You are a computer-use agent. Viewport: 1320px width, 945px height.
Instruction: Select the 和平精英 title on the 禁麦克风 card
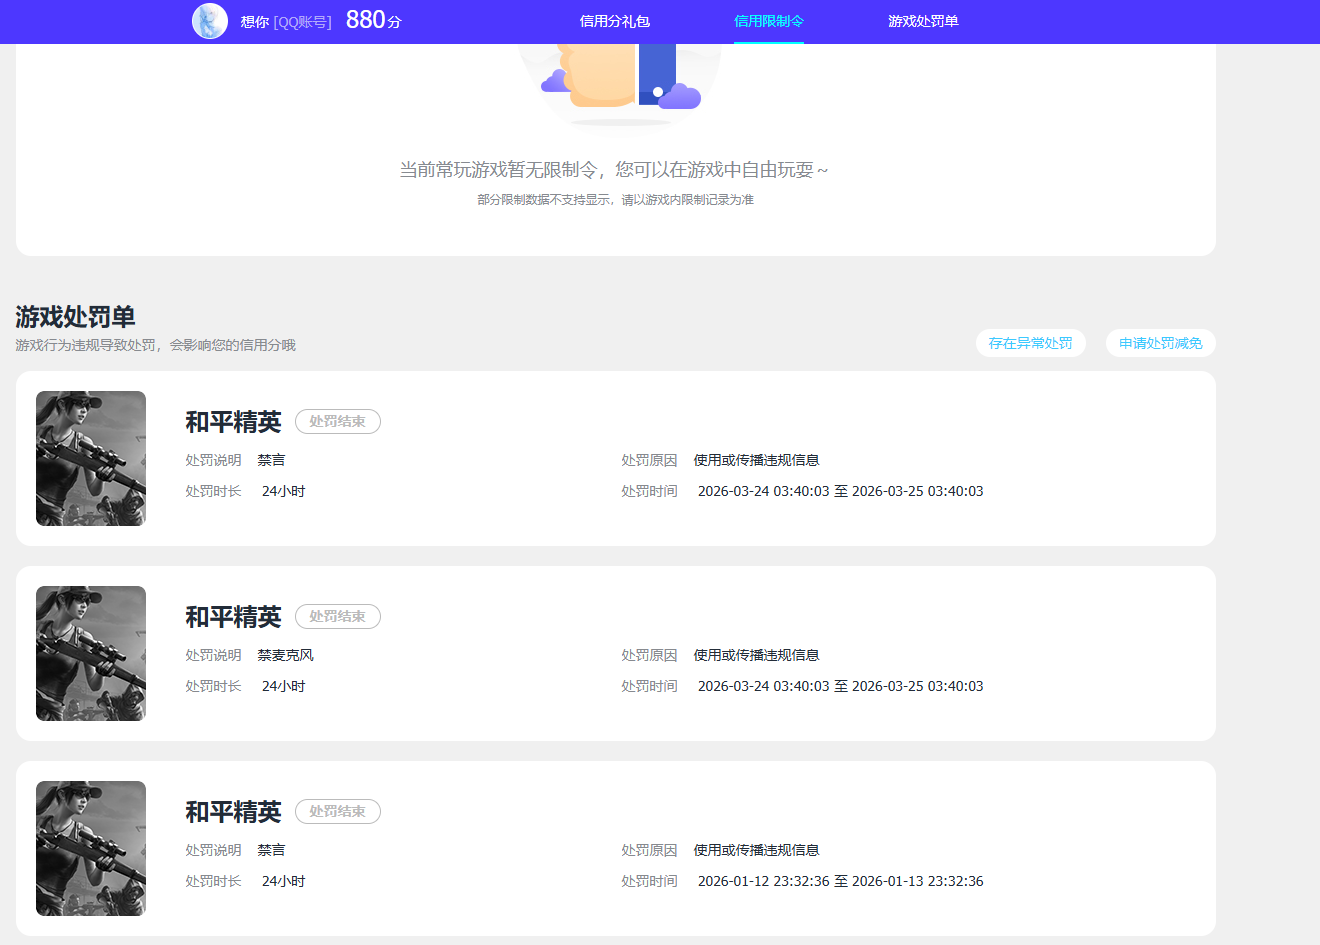coord(234,617)
